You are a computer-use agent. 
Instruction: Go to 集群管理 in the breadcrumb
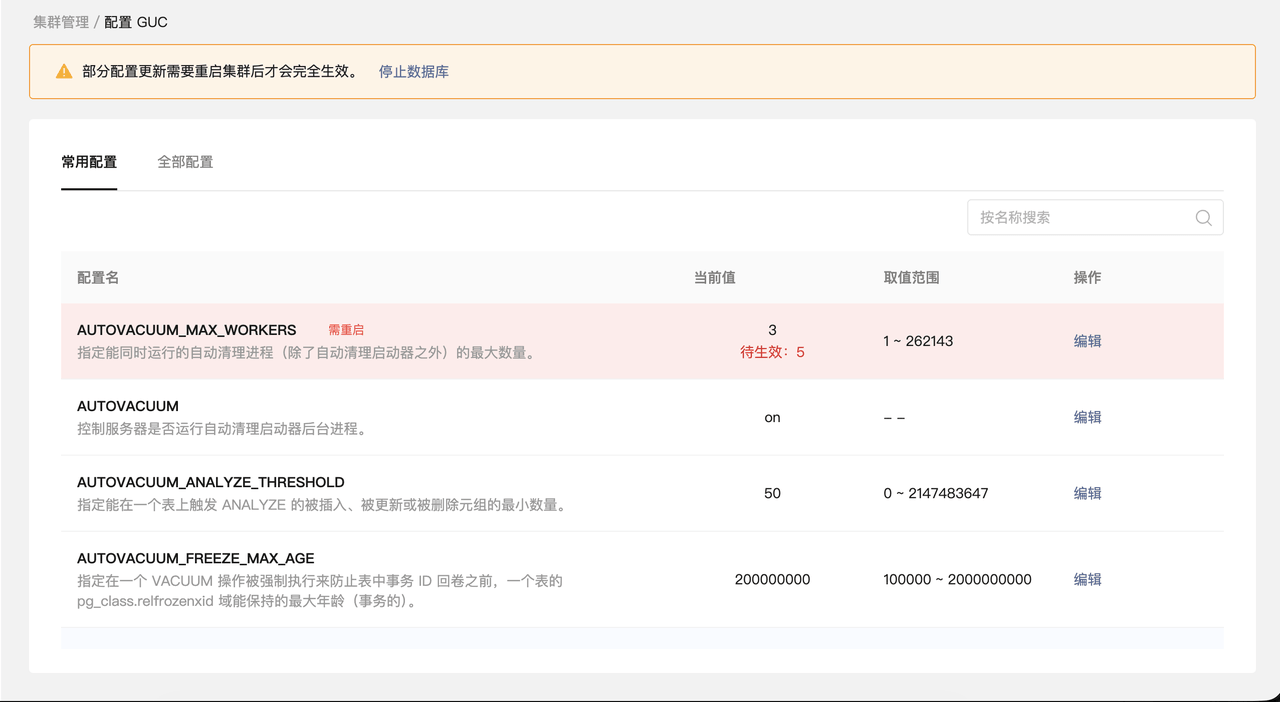coord(61,22)
